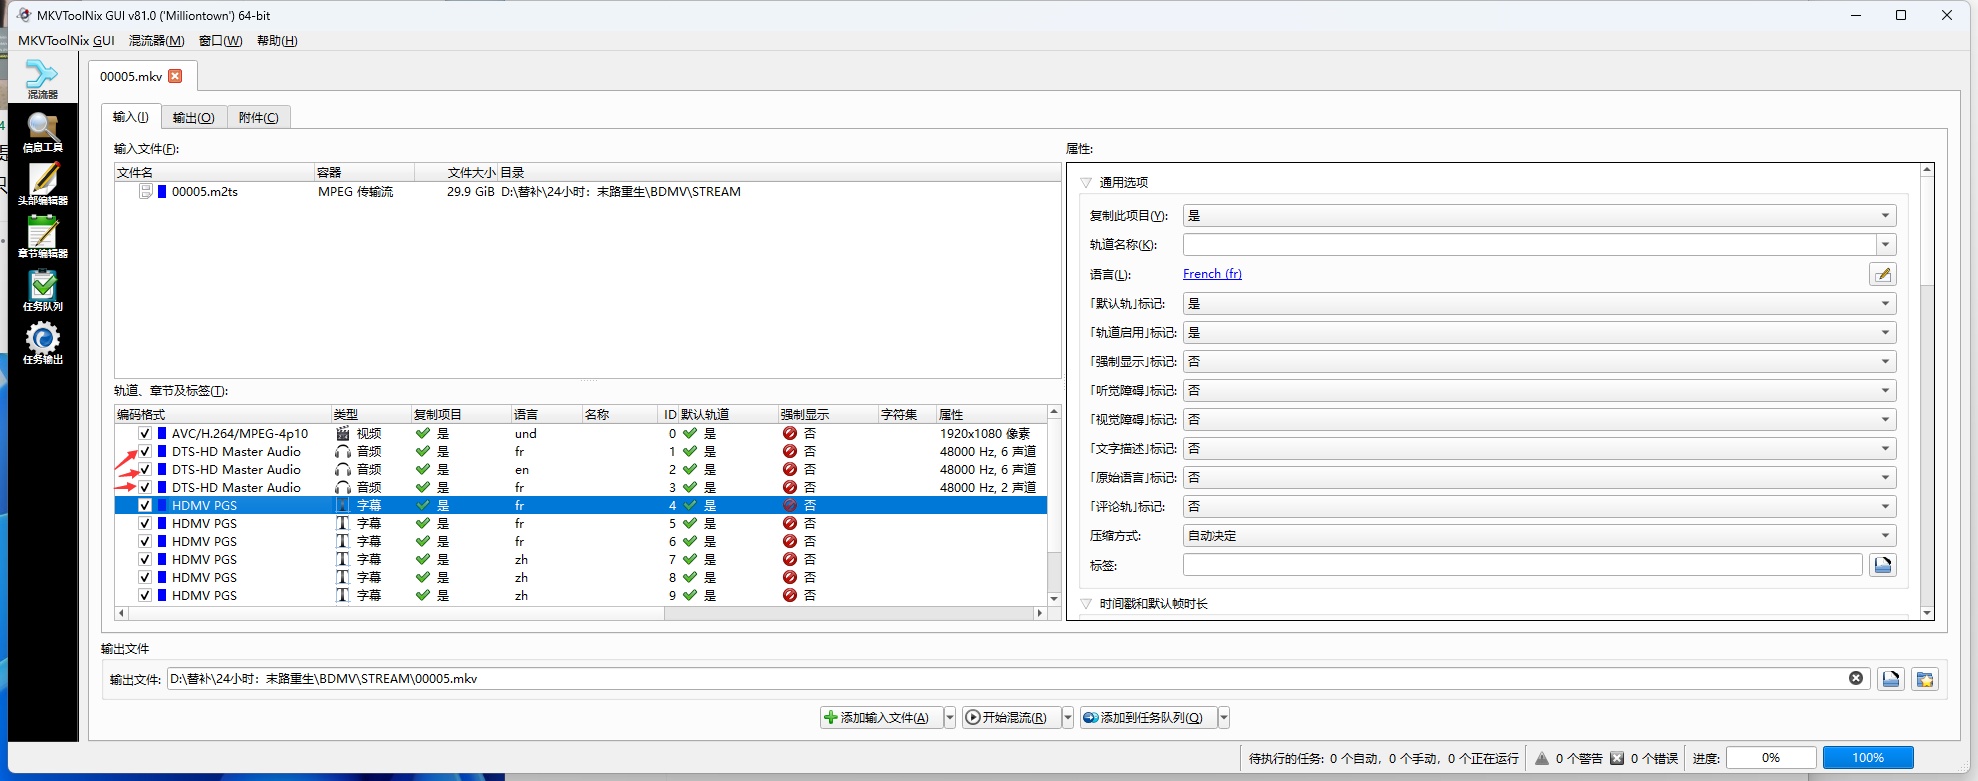Uncheck DTS-HD audio track ID 3
The image size is (1978, 781).
click(x=145, y=487)
